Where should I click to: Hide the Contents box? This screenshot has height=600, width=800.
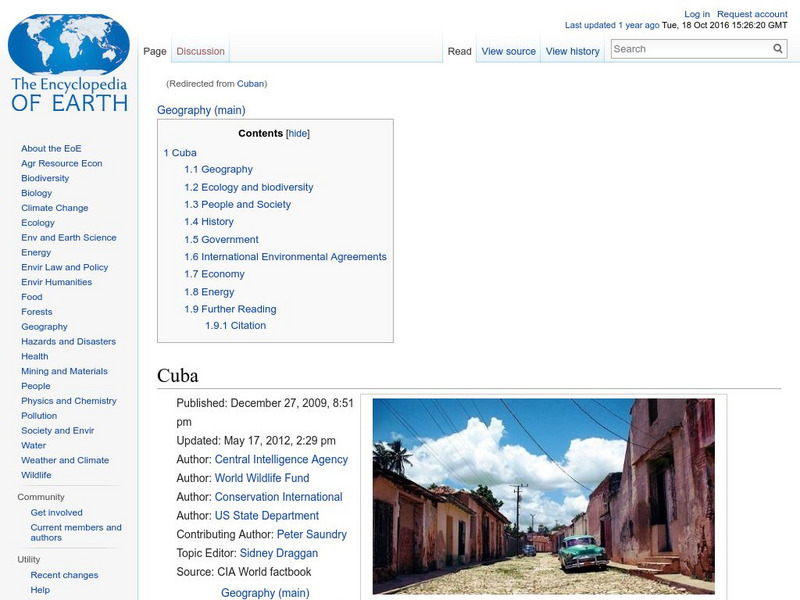(x=299, y=133)
